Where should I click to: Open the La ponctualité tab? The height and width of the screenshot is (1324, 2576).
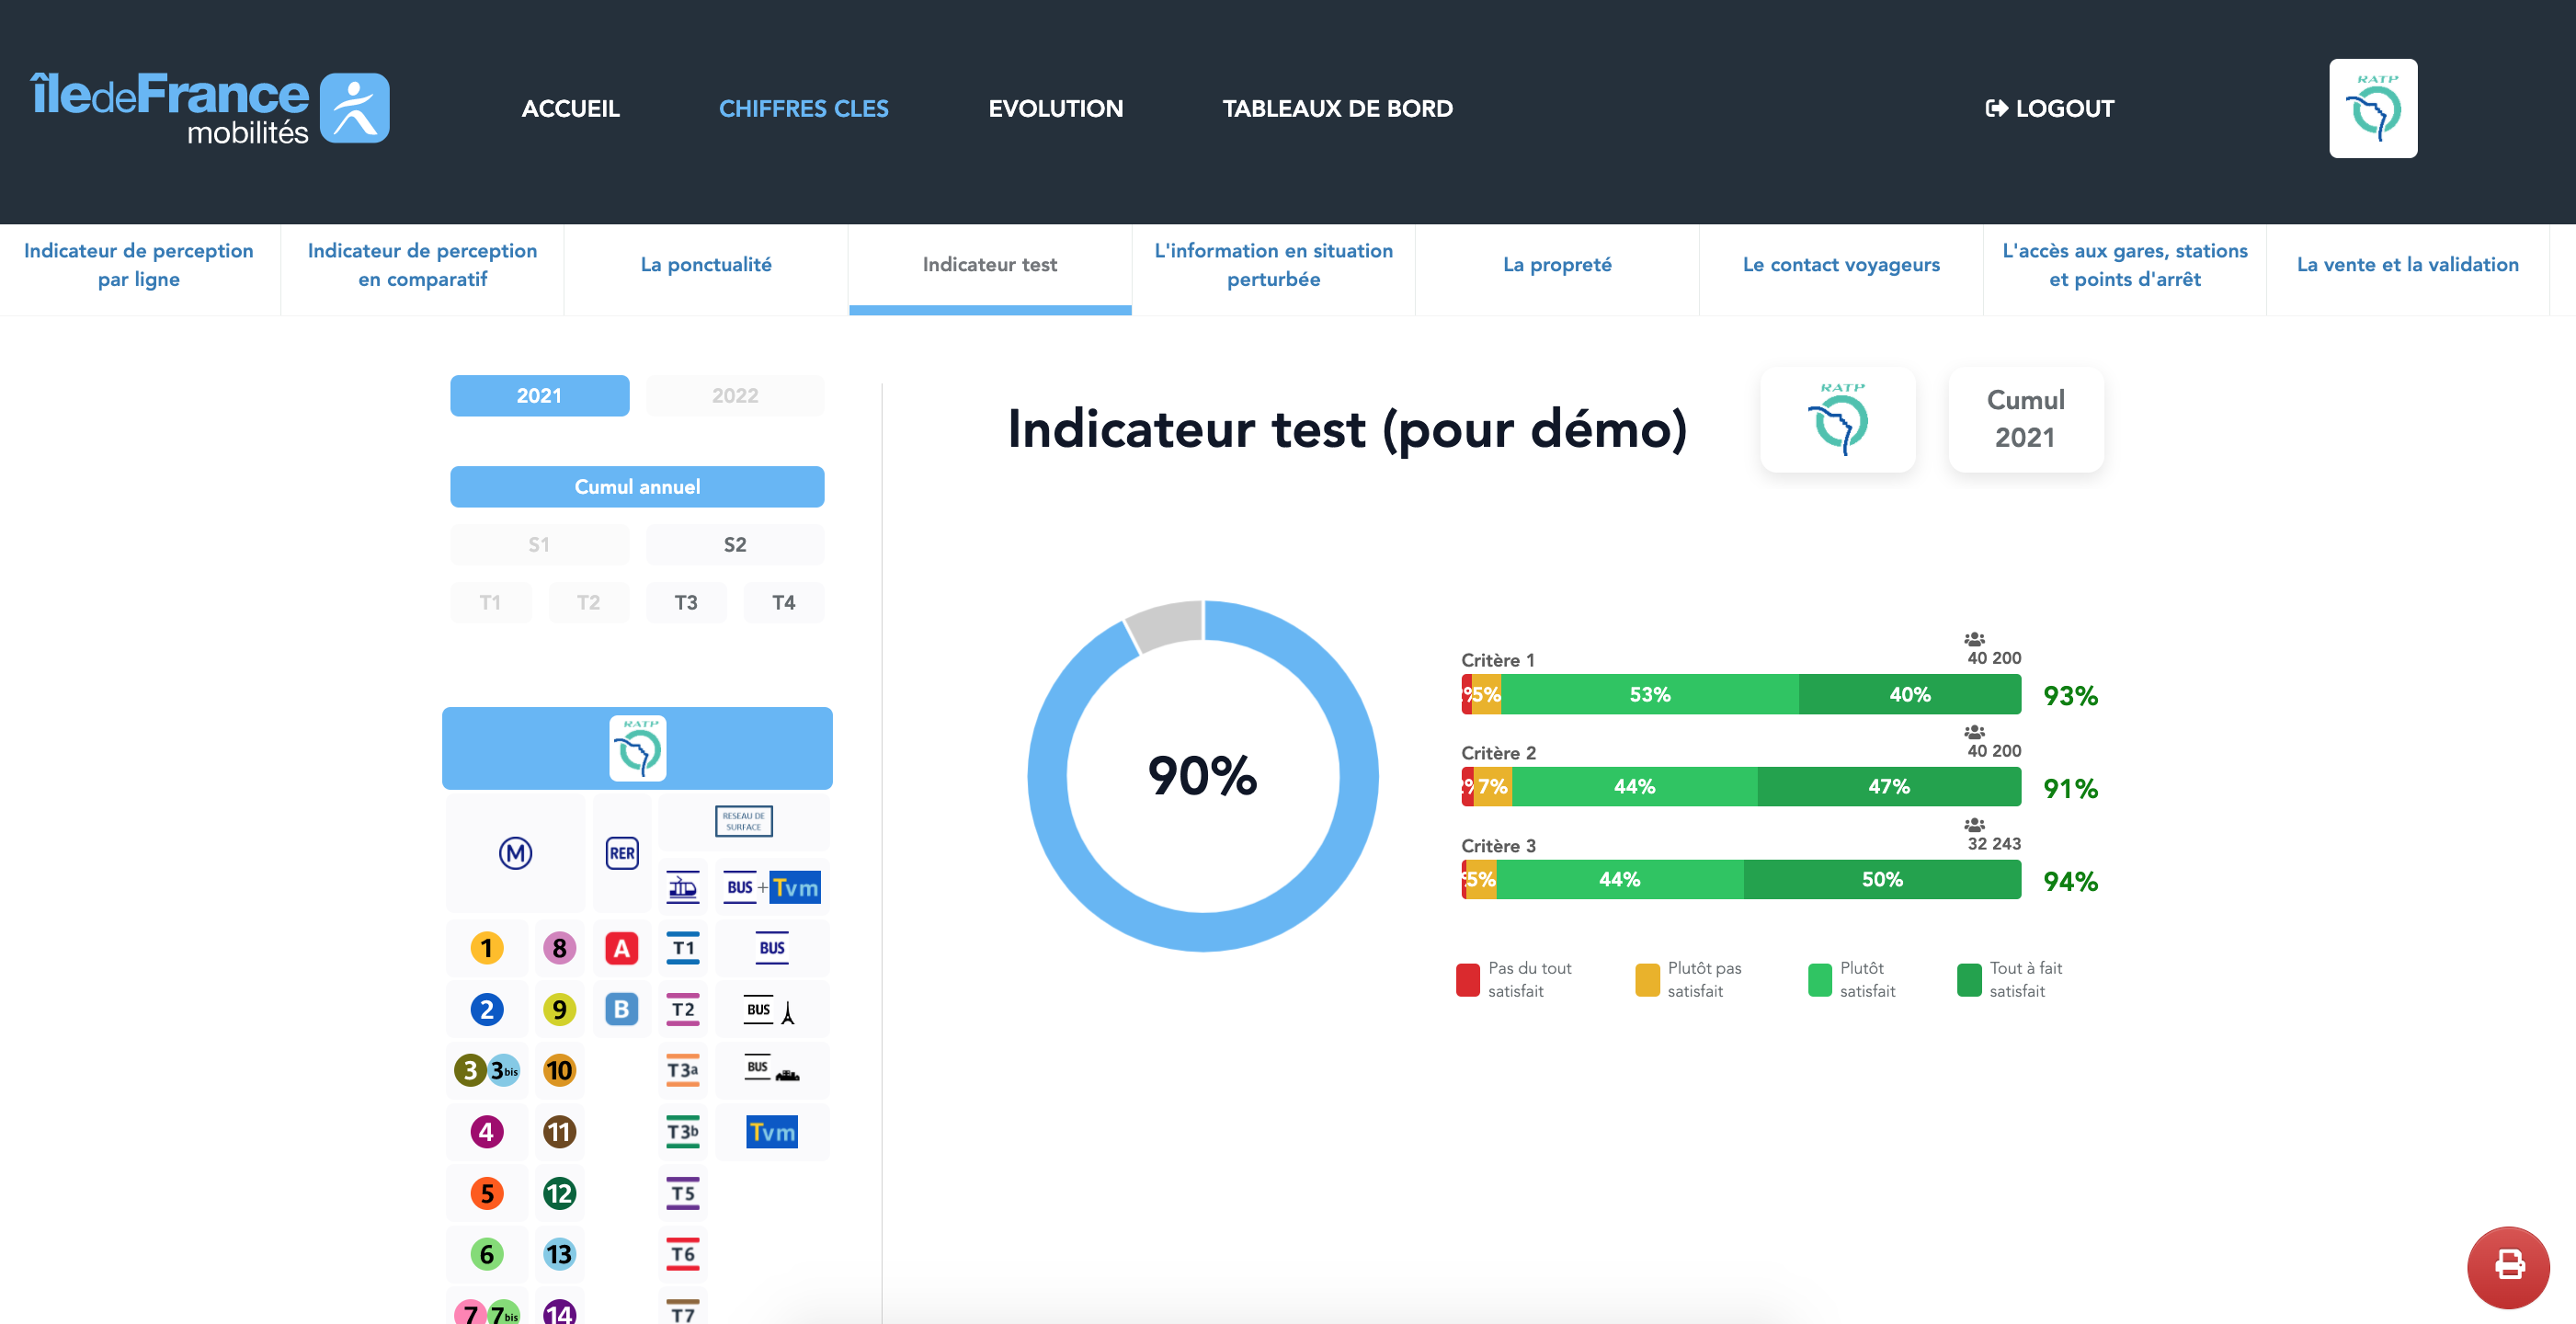click(x=706, y=265)
